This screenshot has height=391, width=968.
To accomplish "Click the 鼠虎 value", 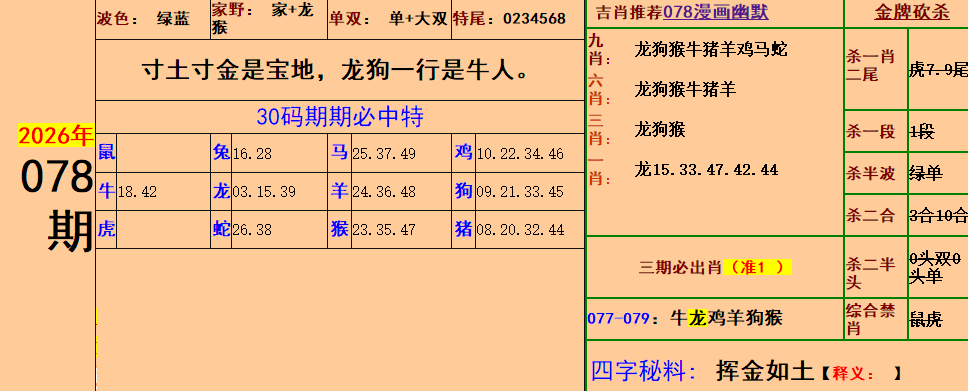I will coord(925,319).
